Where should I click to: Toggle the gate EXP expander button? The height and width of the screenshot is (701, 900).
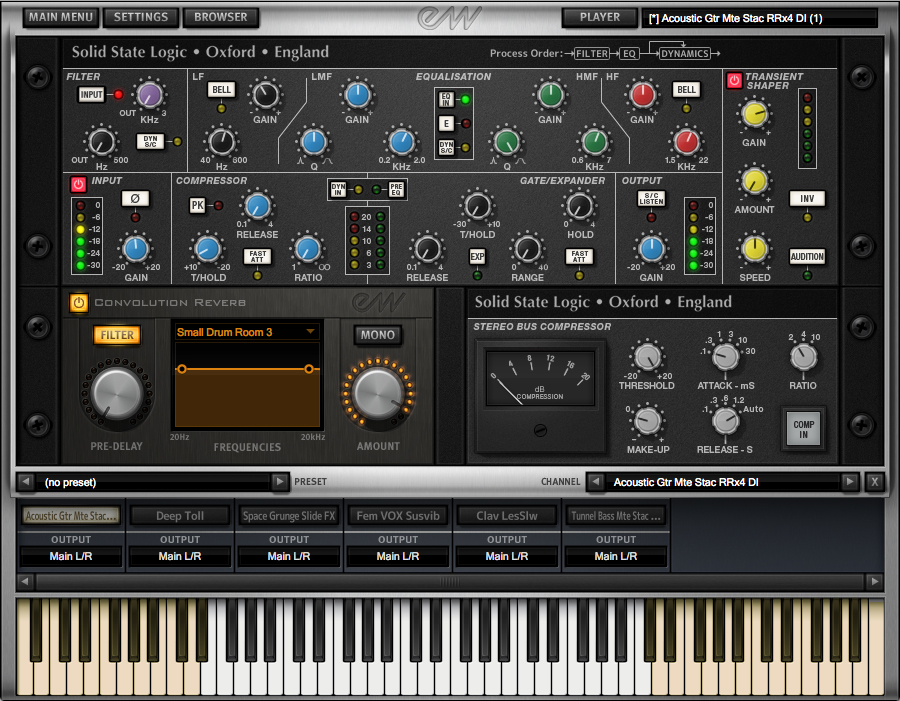[x=477, y=257]
